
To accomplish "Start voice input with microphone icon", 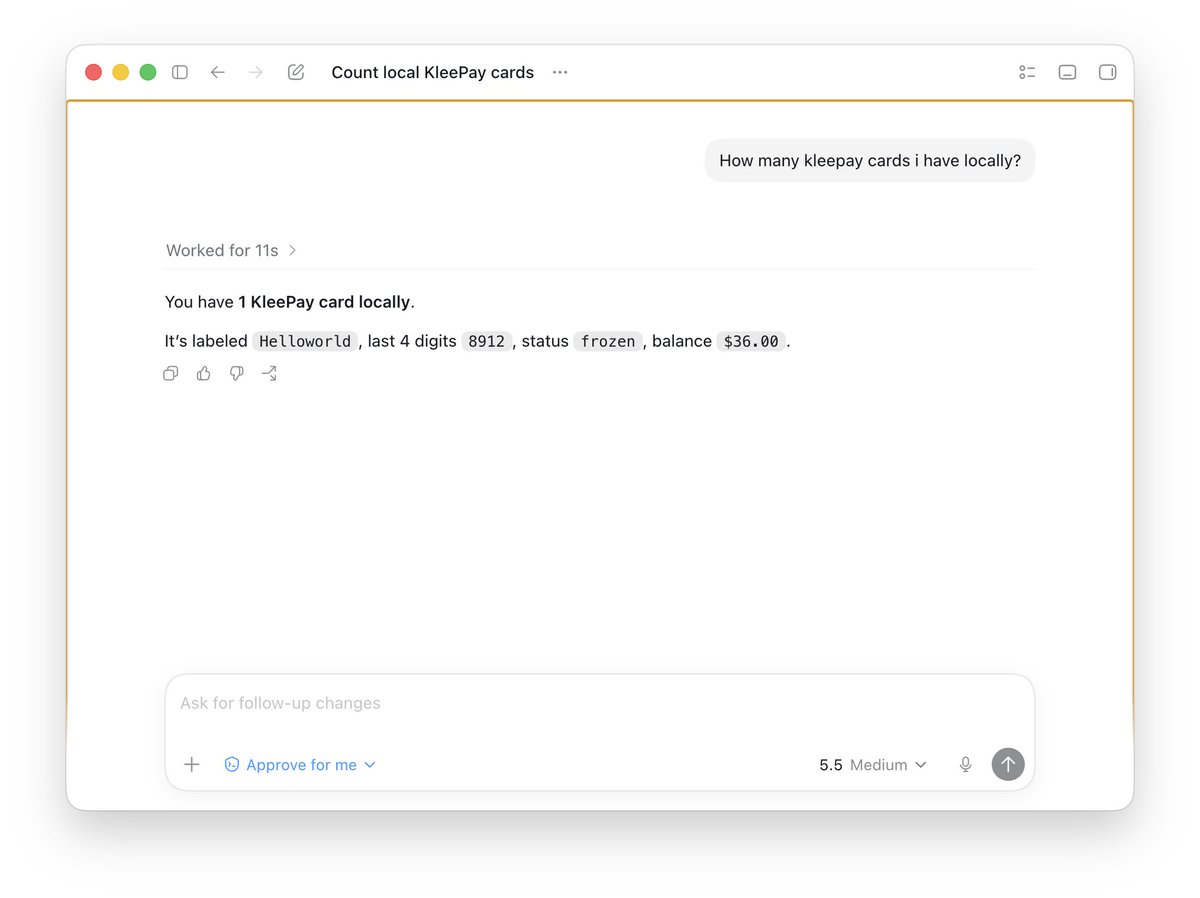I will [965, 764].
